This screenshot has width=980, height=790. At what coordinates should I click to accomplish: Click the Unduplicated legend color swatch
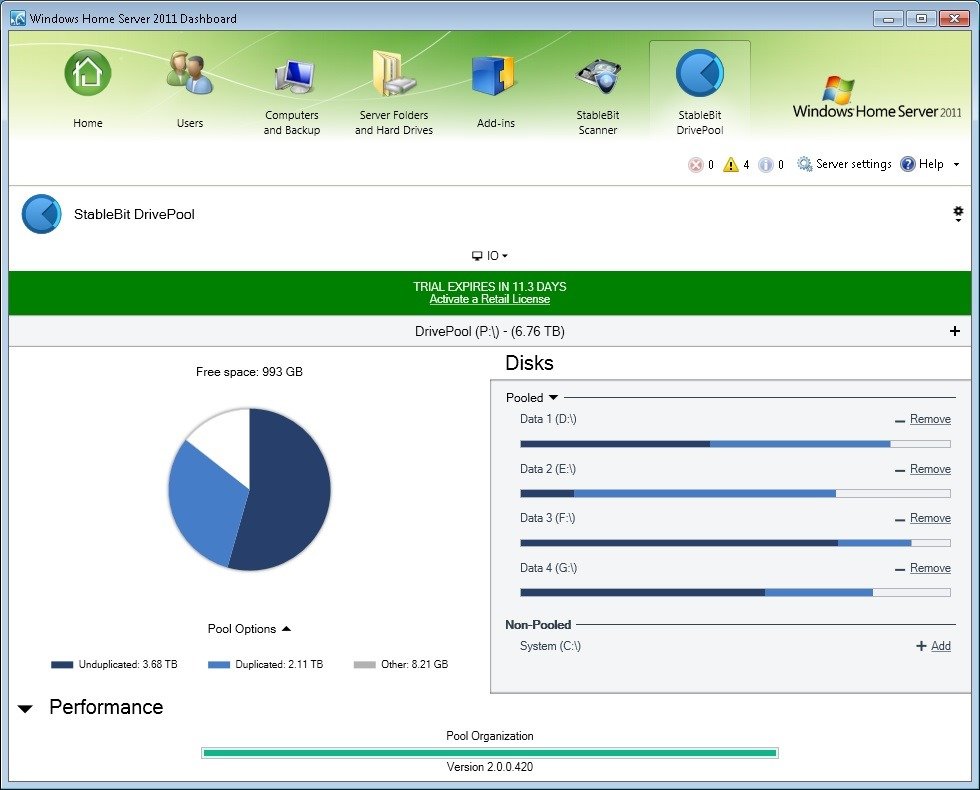click(x=62, y=665)
